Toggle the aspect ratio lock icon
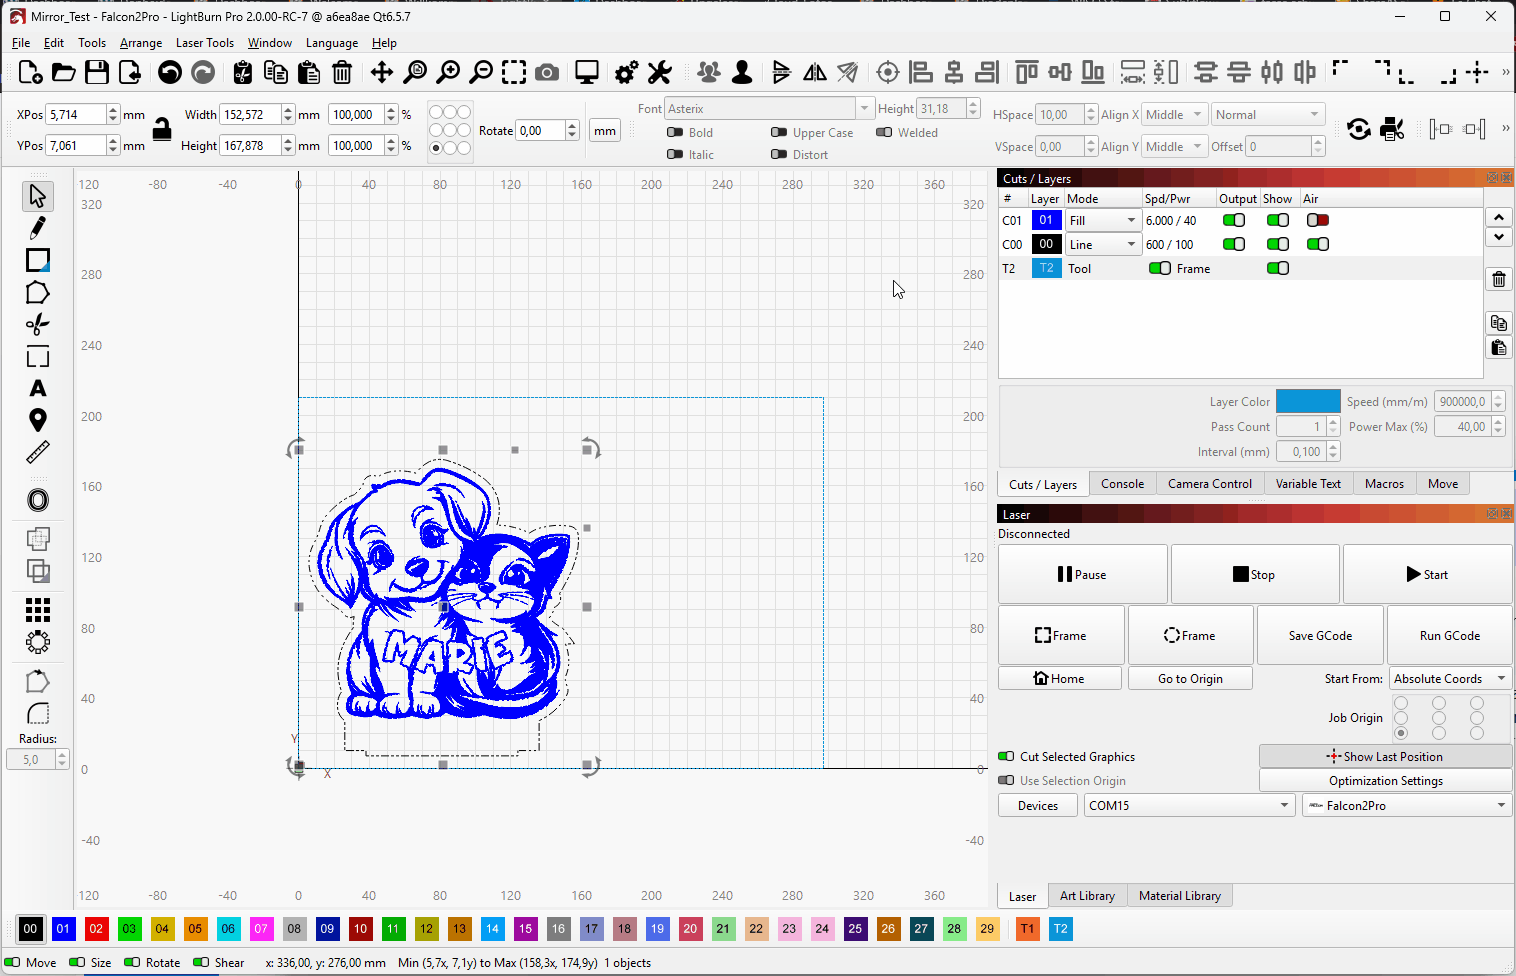Image resolution: width=1516 pixels, height=976 pixels. (x=162, y=129)
